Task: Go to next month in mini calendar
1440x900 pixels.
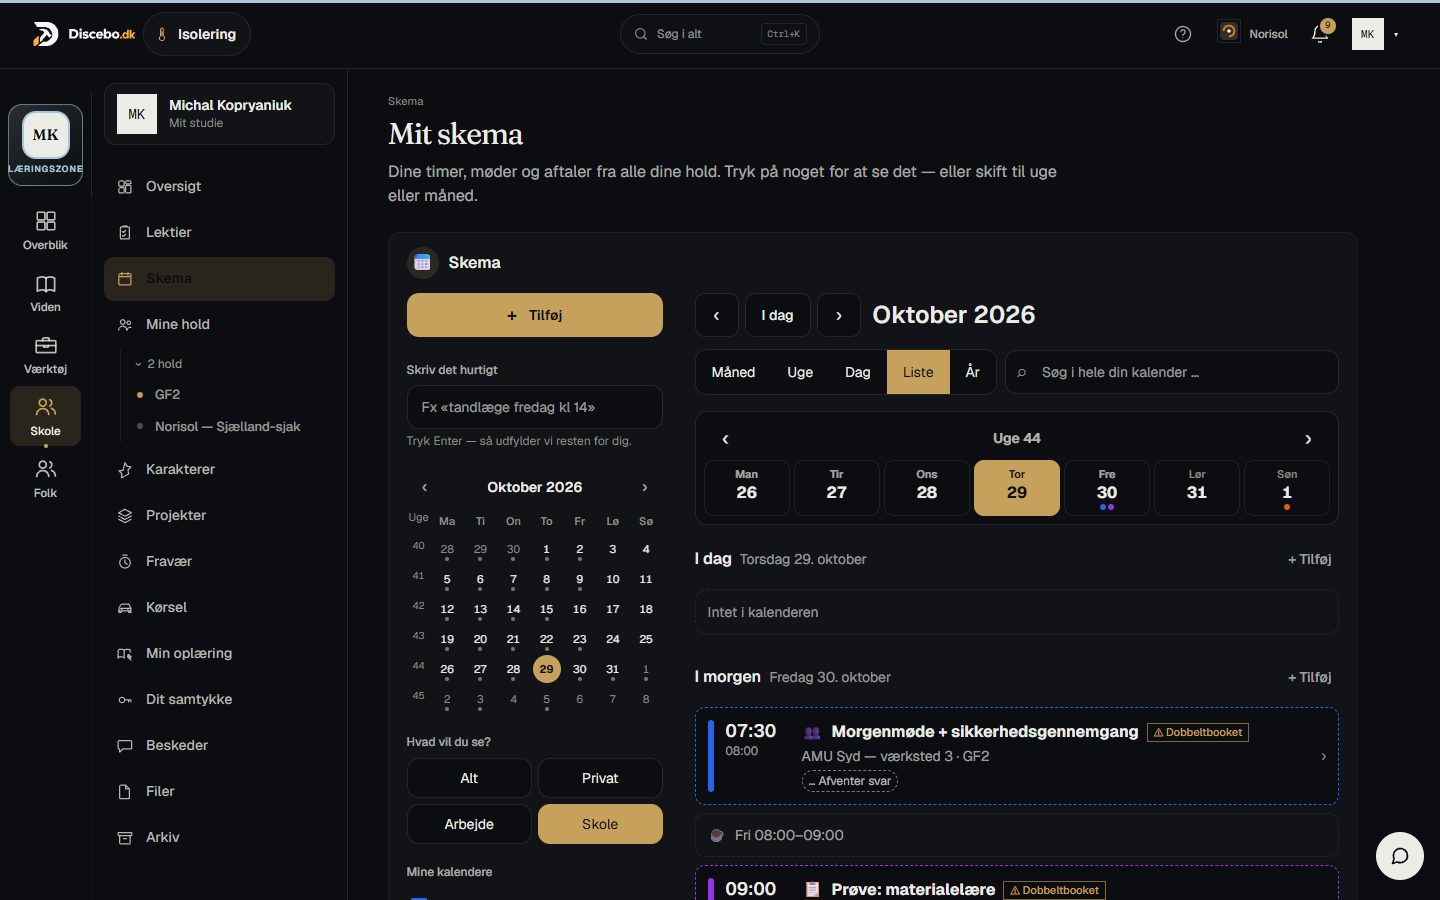Action: tap(645, 487)
